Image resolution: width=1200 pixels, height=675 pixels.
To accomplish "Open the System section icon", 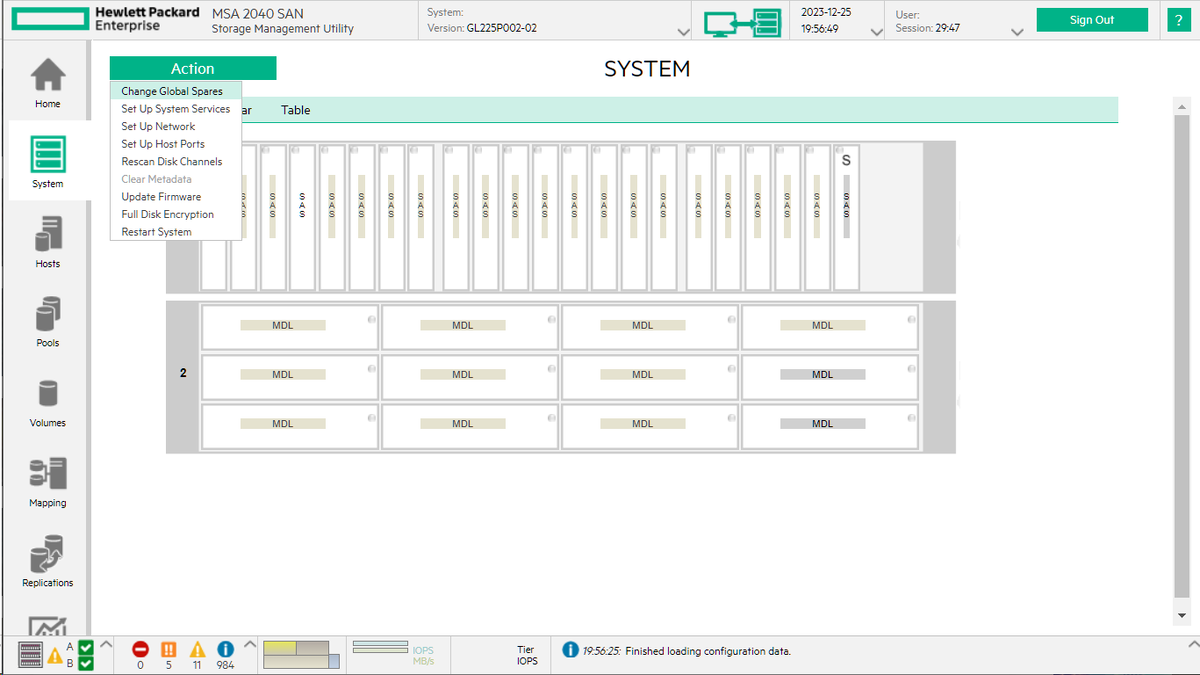I will (x=48, y=155).
